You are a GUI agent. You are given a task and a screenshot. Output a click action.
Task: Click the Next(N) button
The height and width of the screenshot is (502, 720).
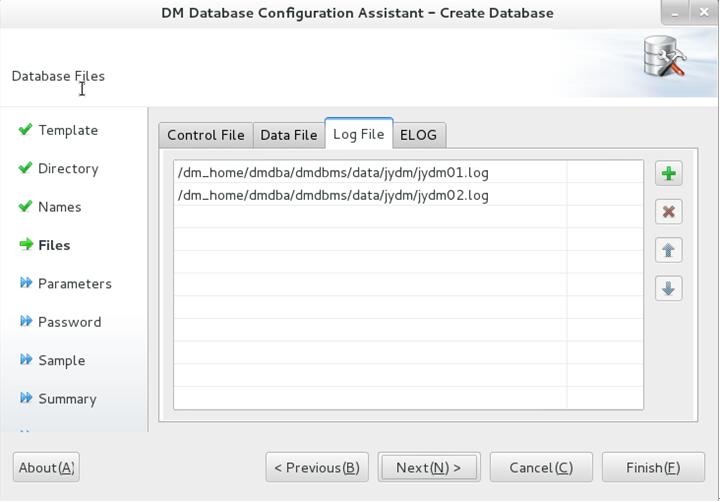coord(429,468)
